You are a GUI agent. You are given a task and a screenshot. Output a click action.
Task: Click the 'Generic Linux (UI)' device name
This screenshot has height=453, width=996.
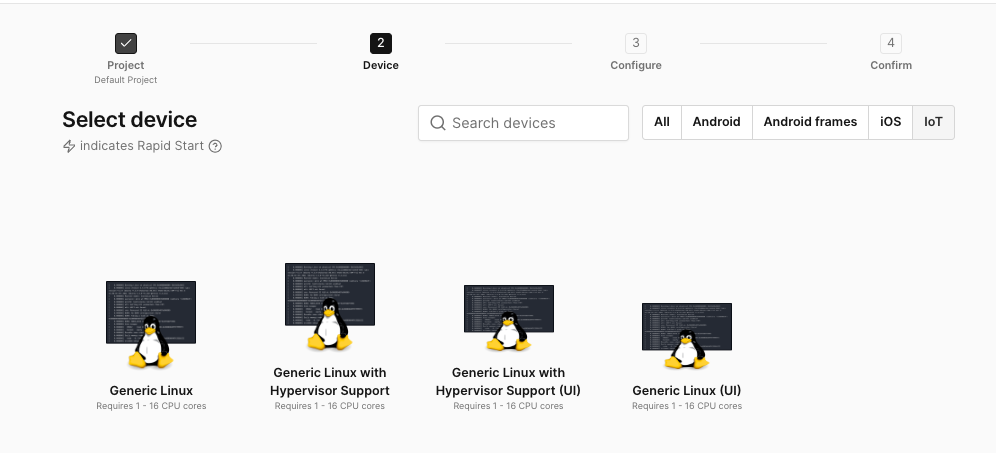(x=687, y=391)
